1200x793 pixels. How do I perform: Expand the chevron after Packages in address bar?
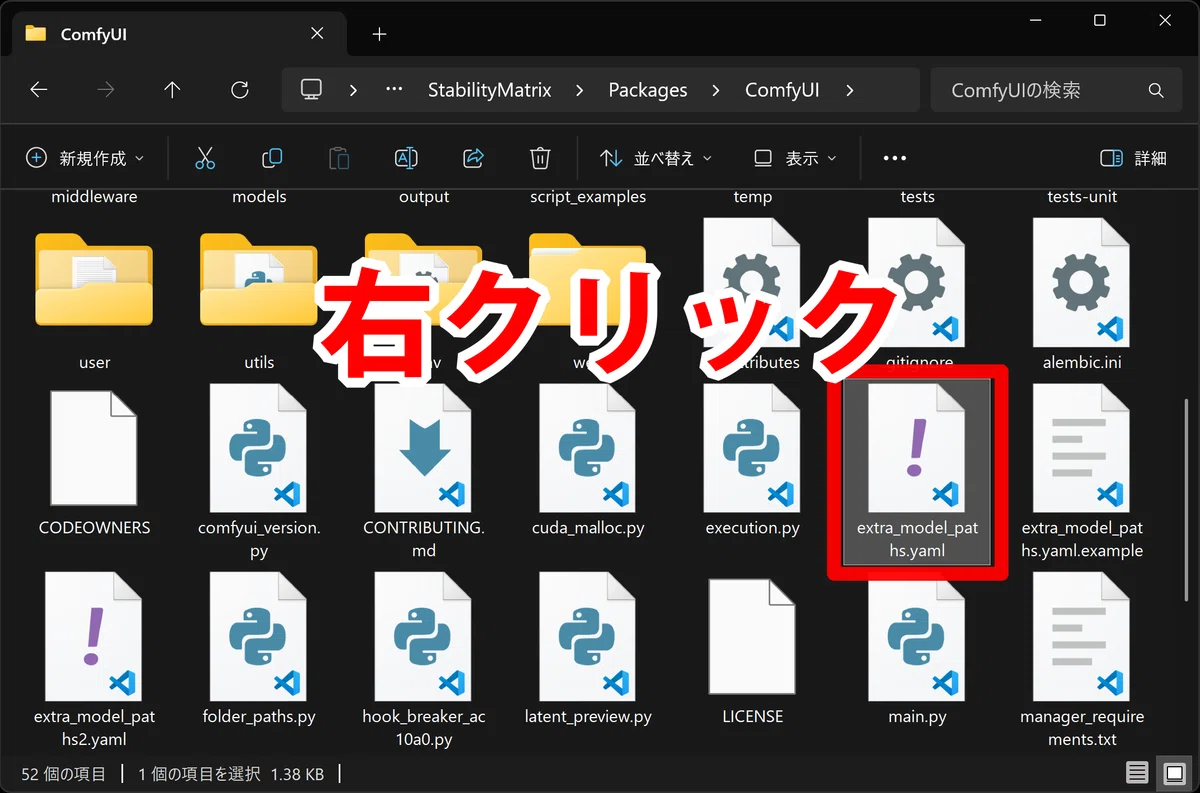pyautogui.click(x=716, y=90)
